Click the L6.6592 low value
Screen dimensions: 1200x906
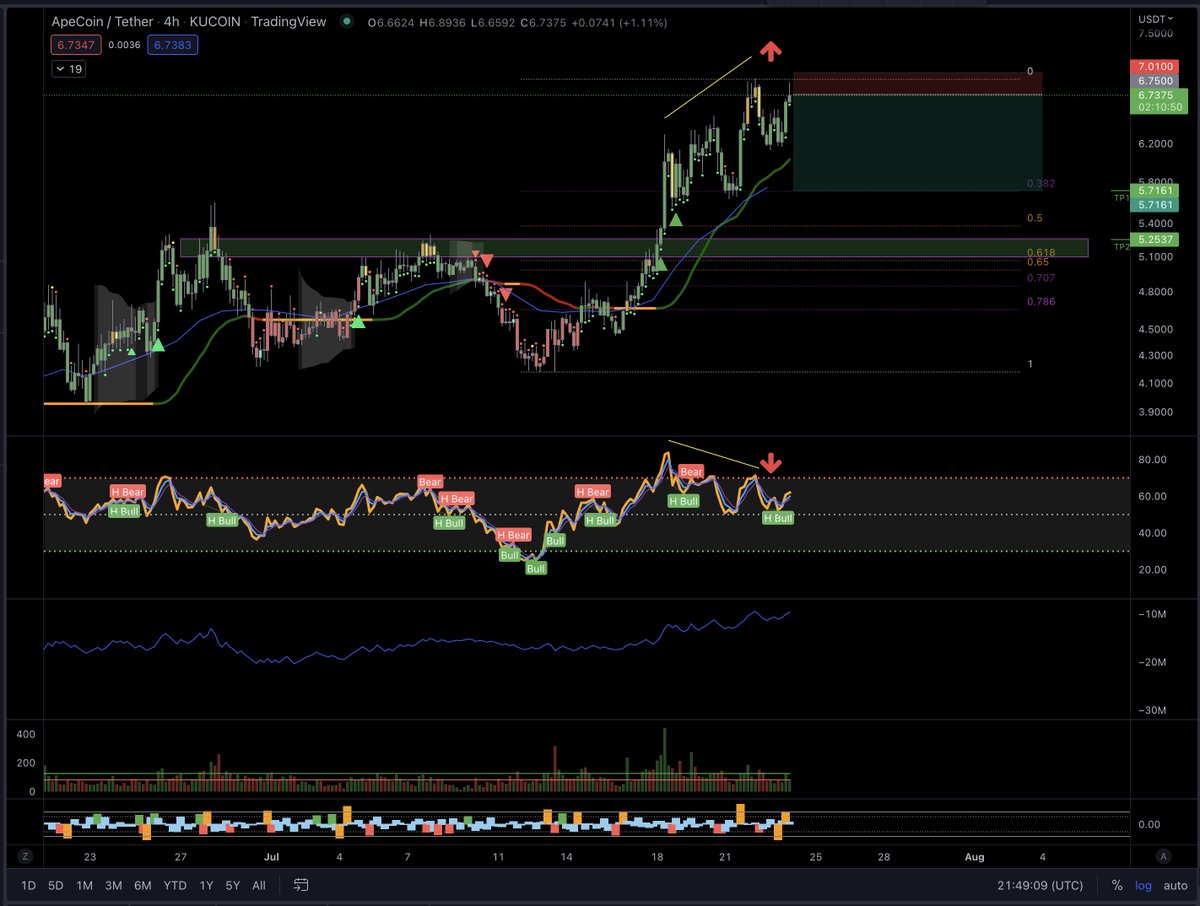click(x=495, y=22)
